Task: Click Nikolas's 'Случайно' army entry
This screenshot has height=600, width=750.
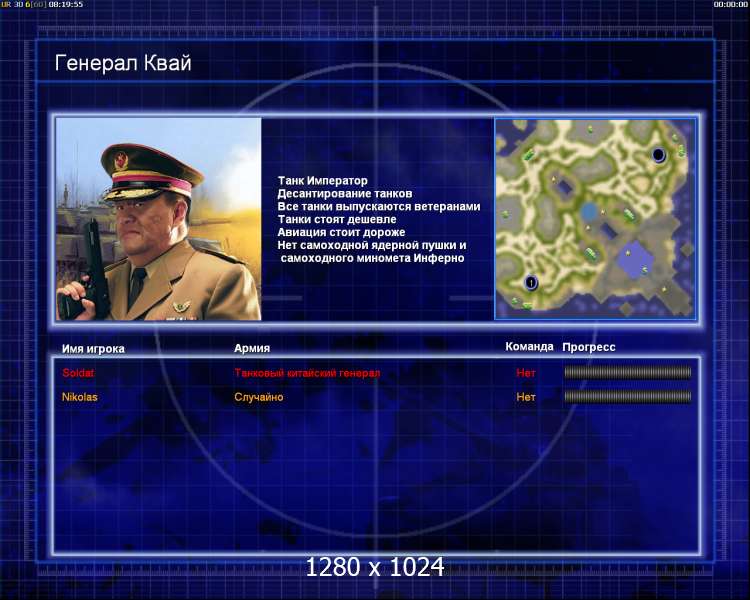Action: pos(258,397)
